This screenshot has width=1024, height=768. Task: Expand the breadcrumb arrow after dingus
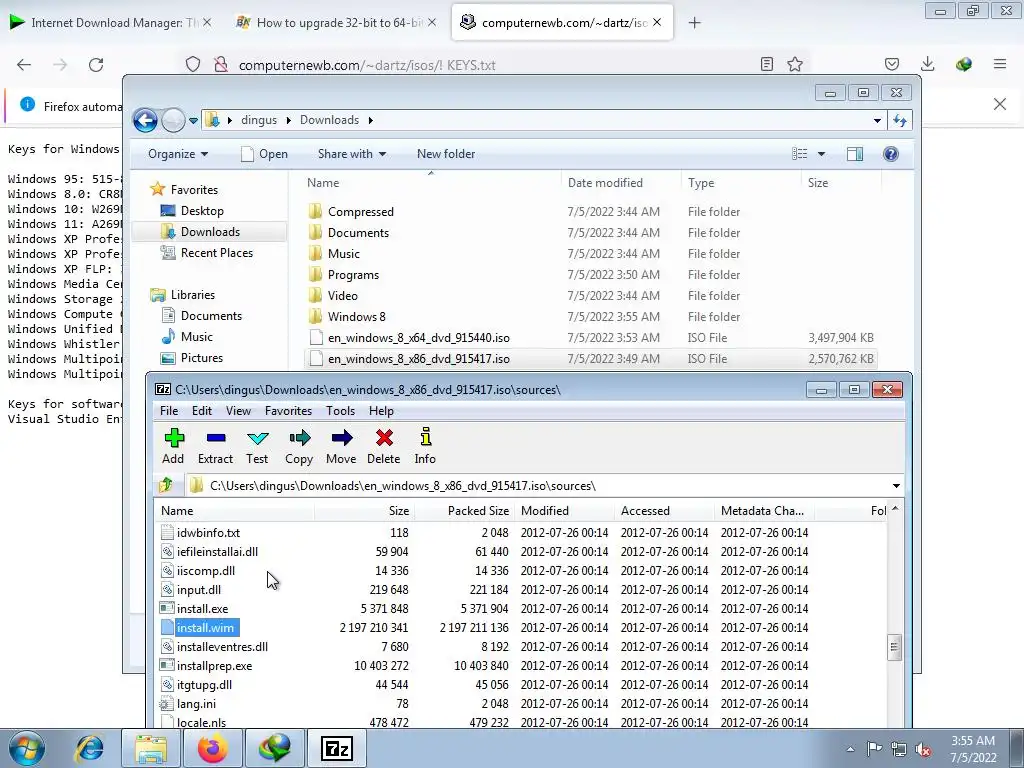[289, 120]
